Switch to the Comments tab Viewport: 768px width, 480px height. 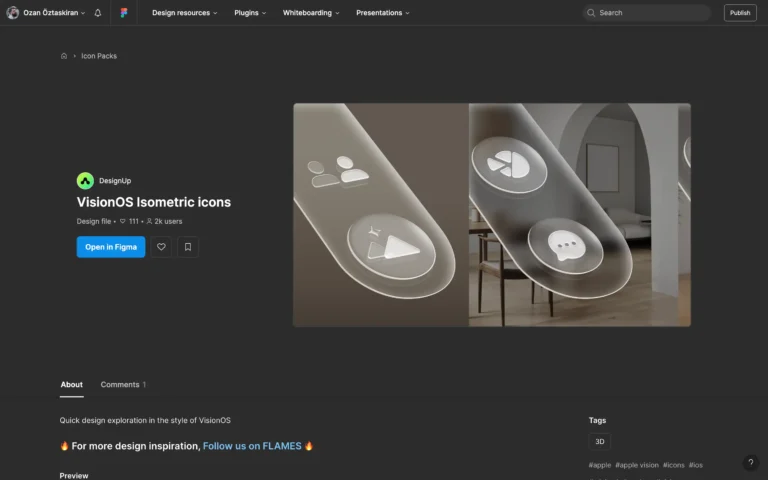(123, 385)
